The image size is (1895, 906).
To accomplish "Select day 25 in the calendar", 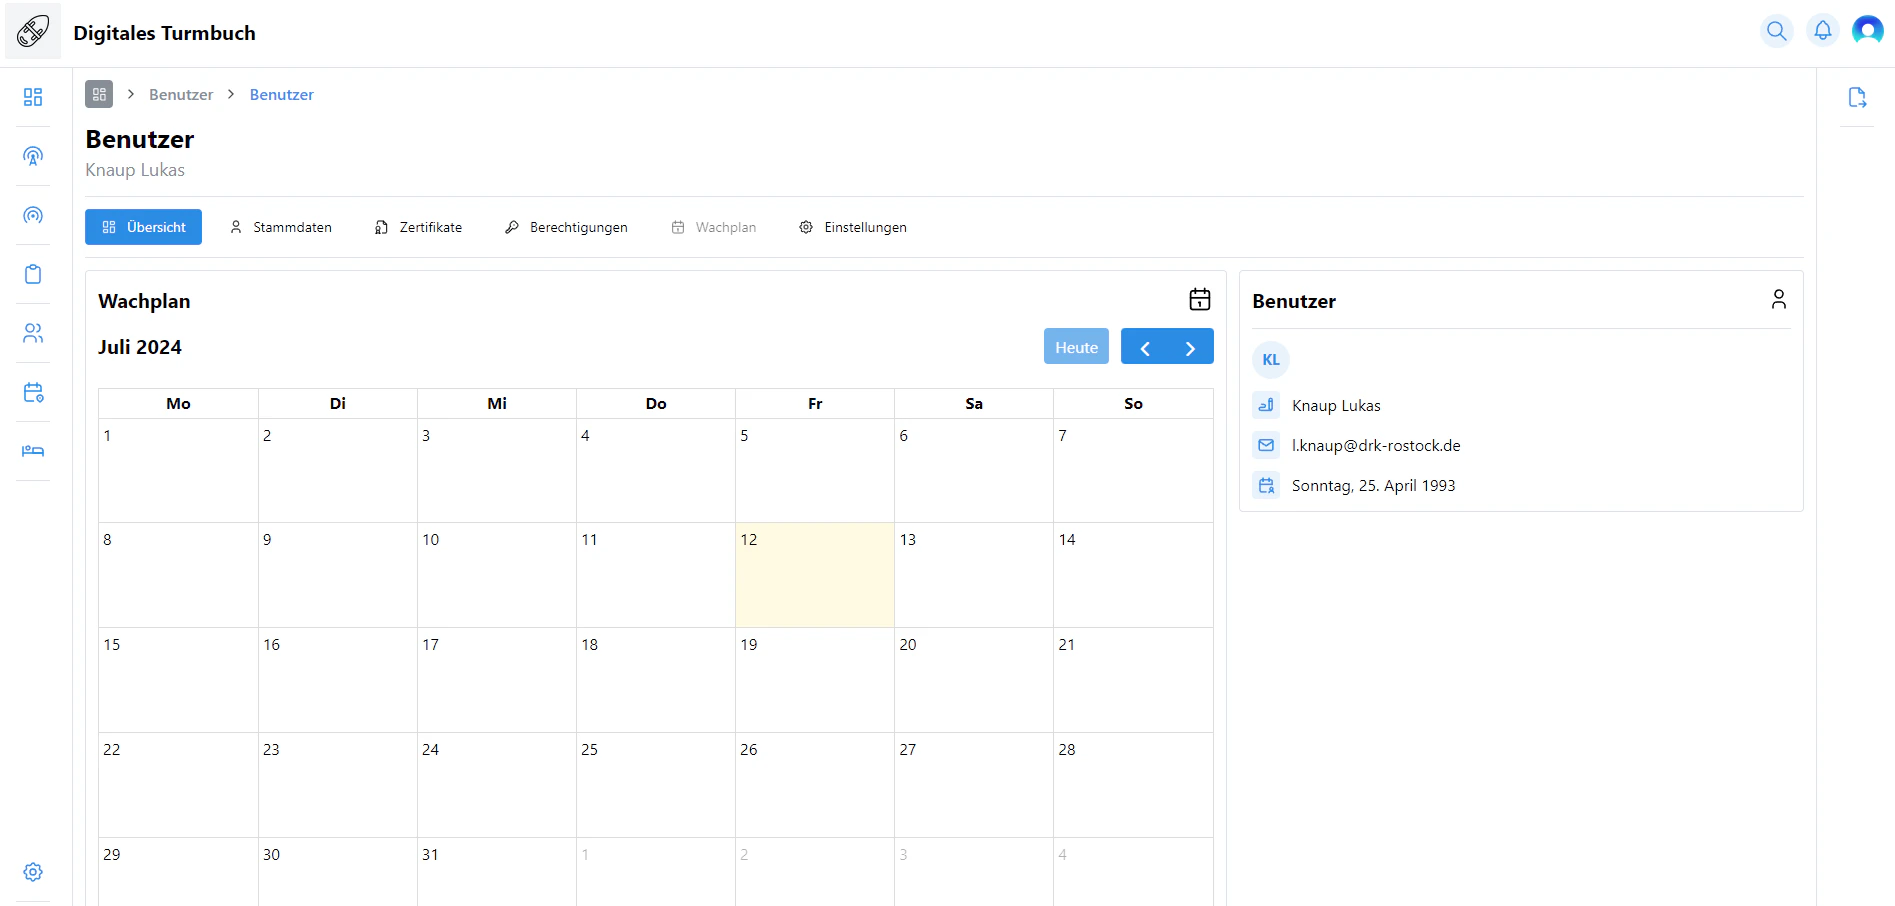I will pyautogui.click(x=656, y=785).
